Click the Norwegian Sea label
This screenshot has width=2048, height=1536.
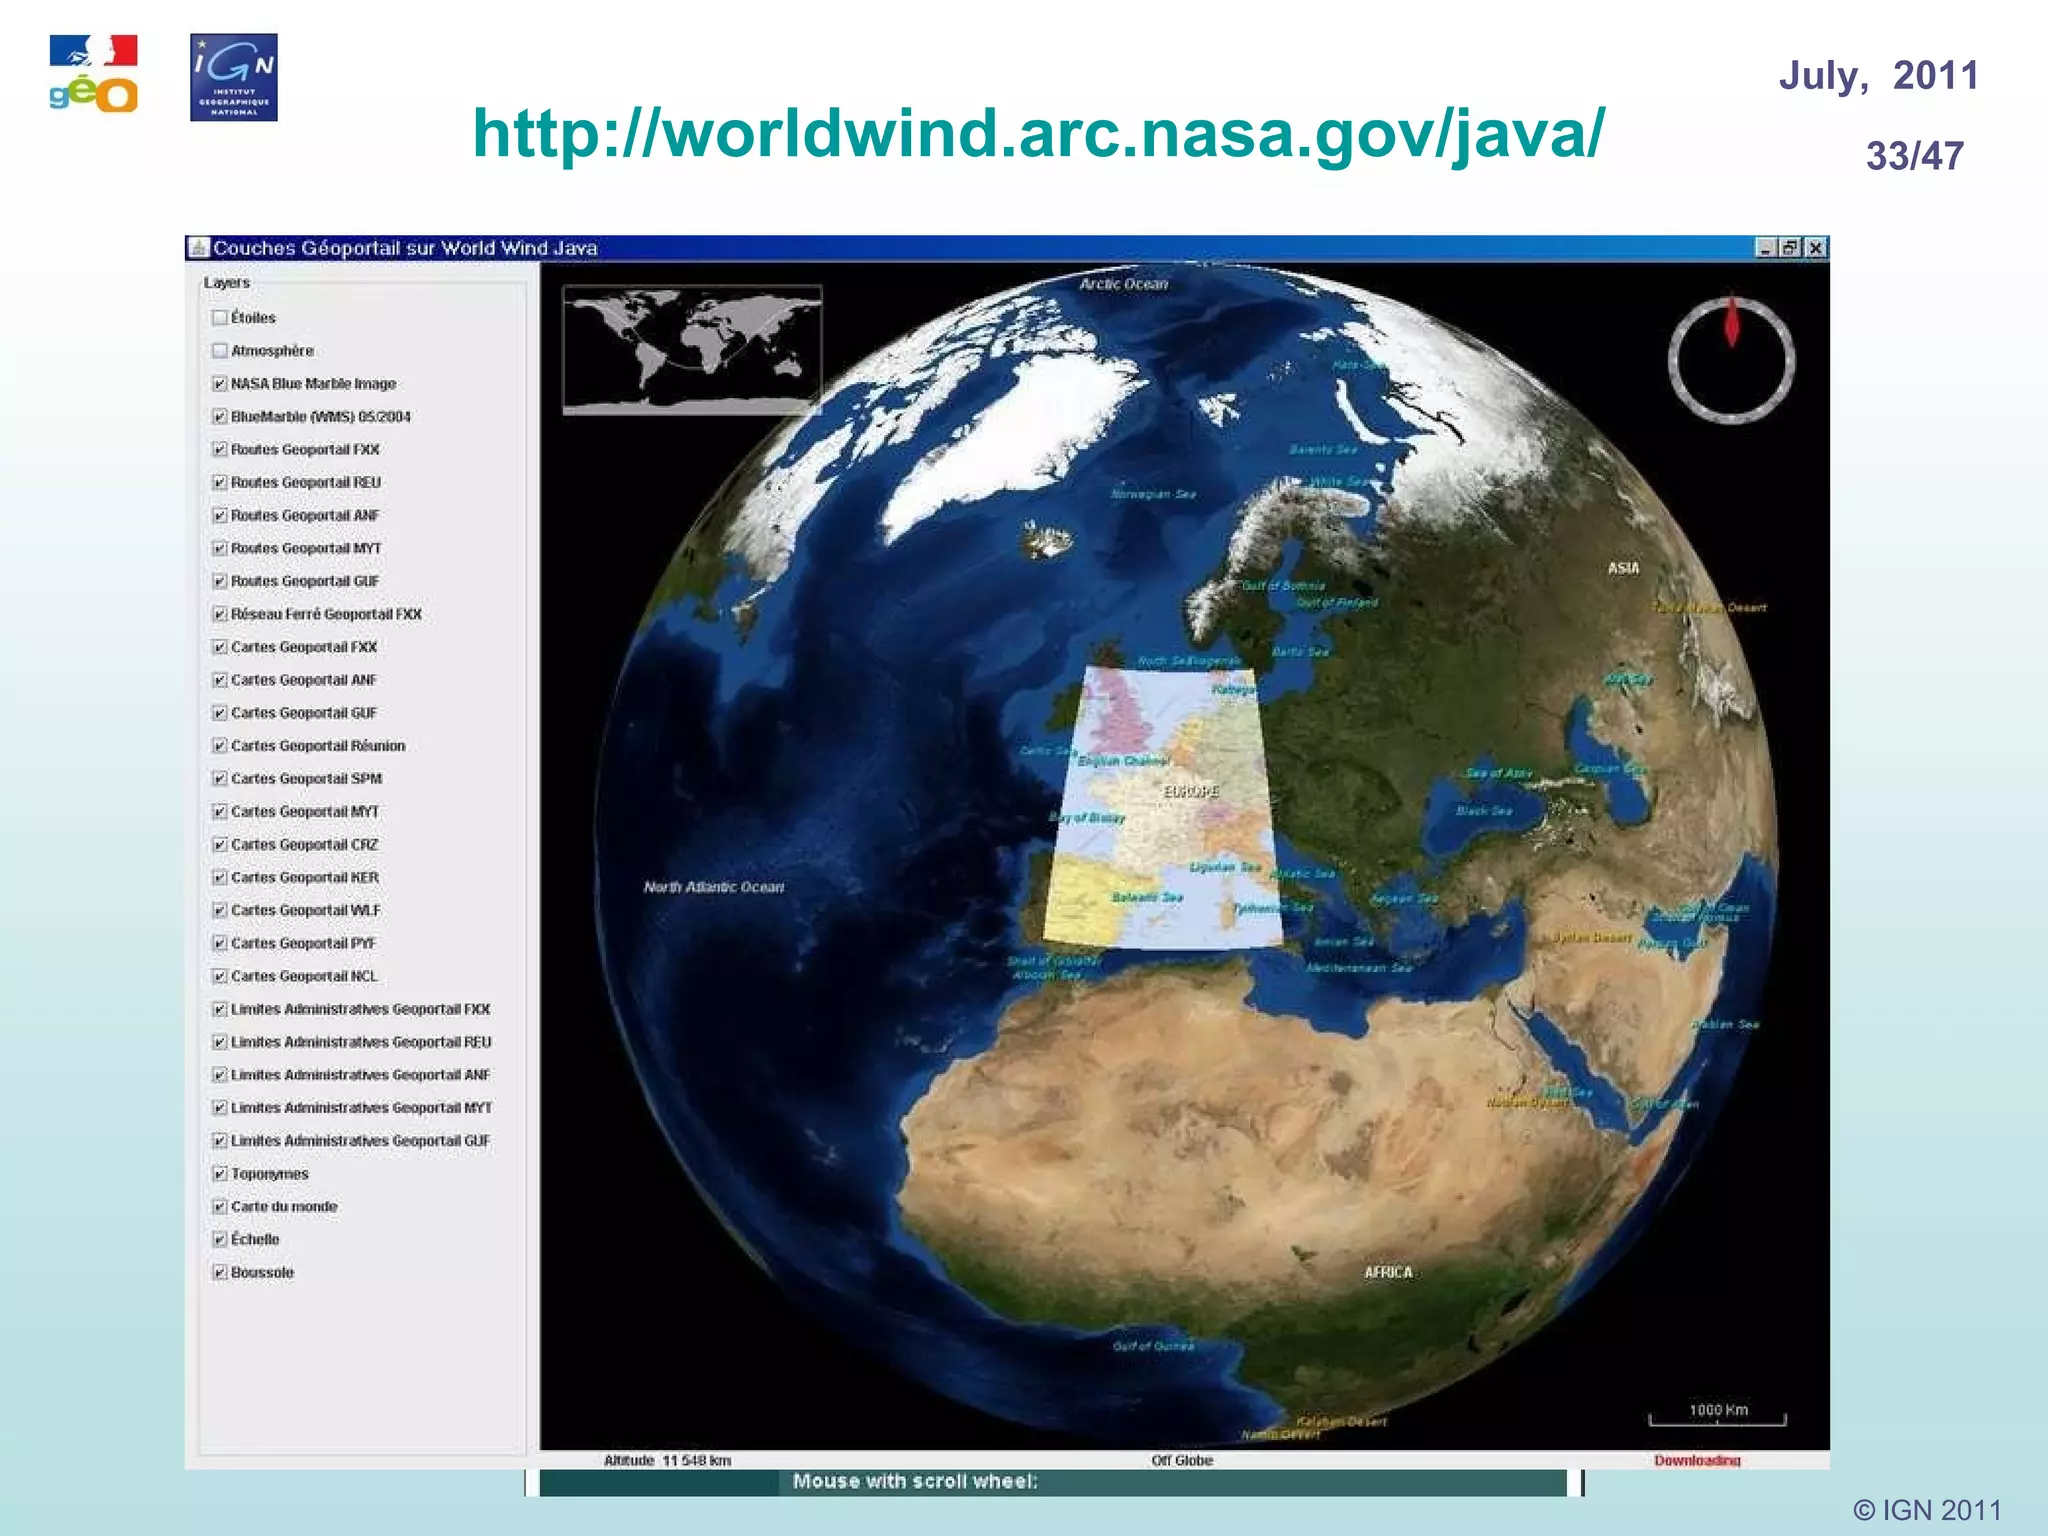click(1153, 494)
